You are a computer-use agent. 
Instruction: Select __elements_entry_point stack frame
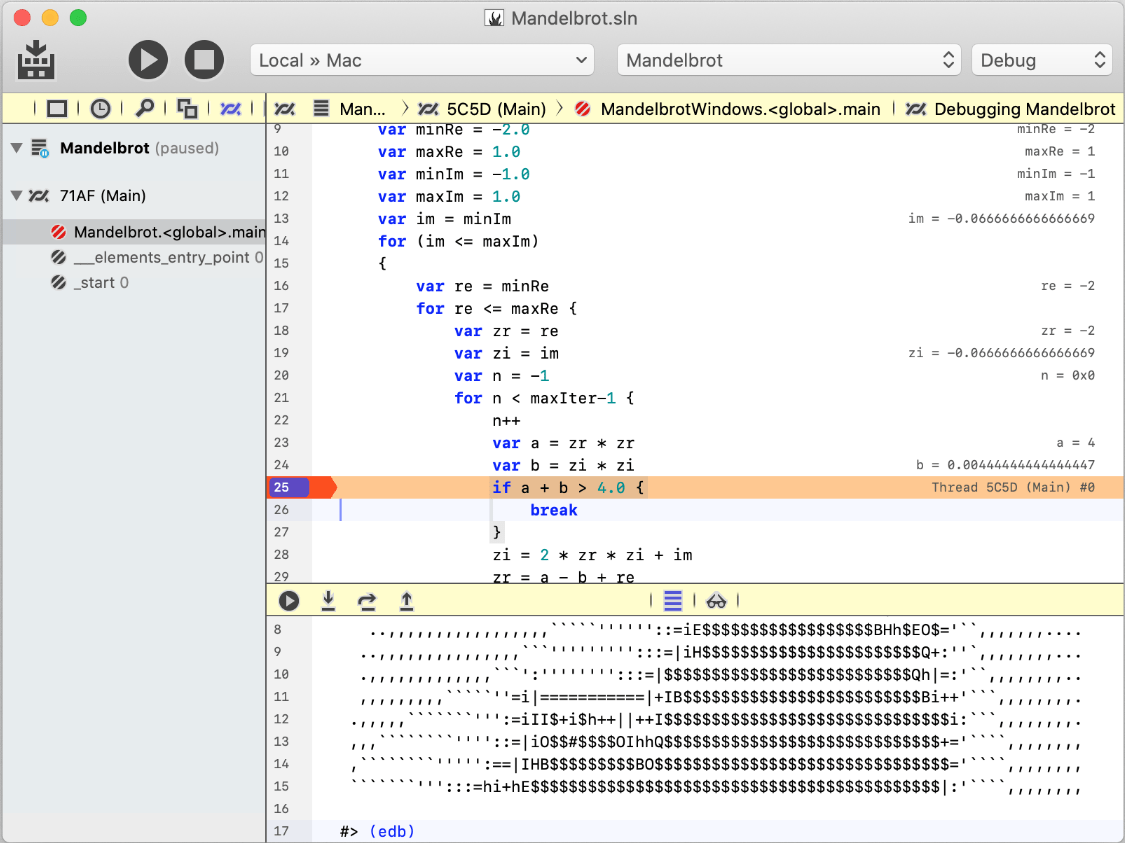134,258
